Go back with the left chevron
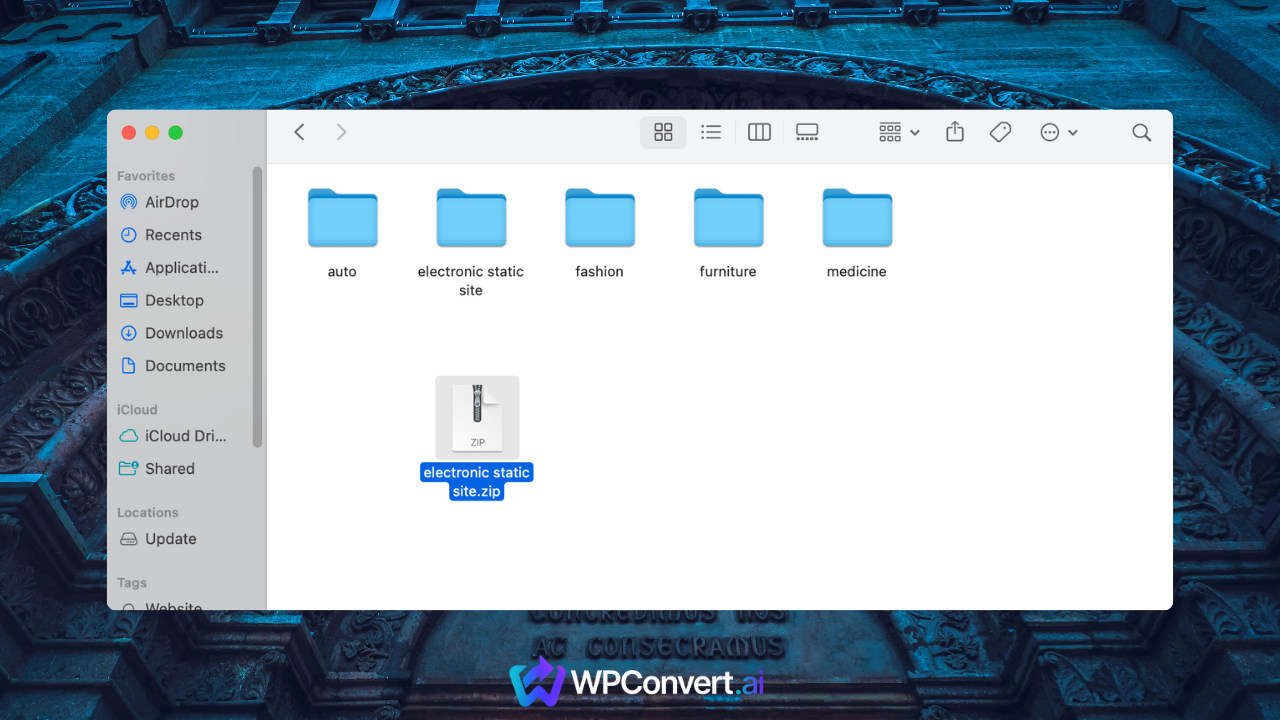The image size is (1280, 720). 299,132
